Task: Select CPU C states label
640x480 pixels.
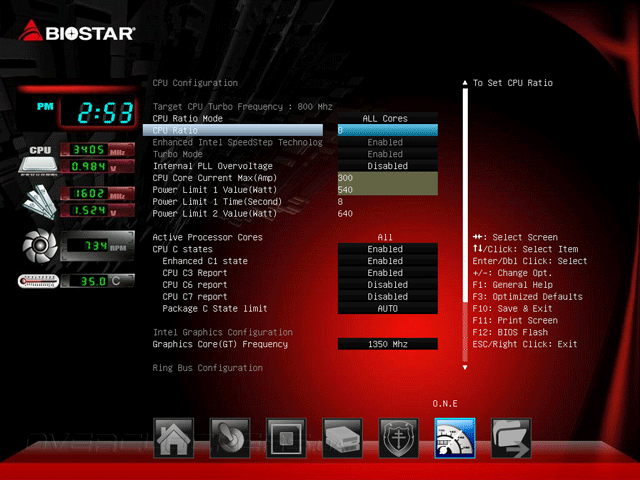Action: (182, 249)
